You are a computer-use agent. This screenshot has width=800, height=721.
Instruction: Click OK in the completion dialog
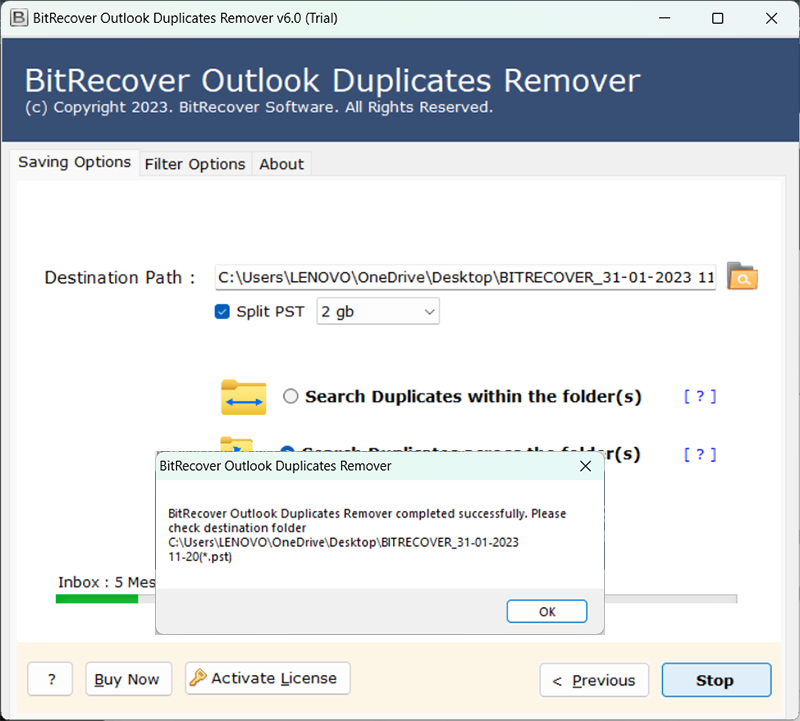pos(547,611)
